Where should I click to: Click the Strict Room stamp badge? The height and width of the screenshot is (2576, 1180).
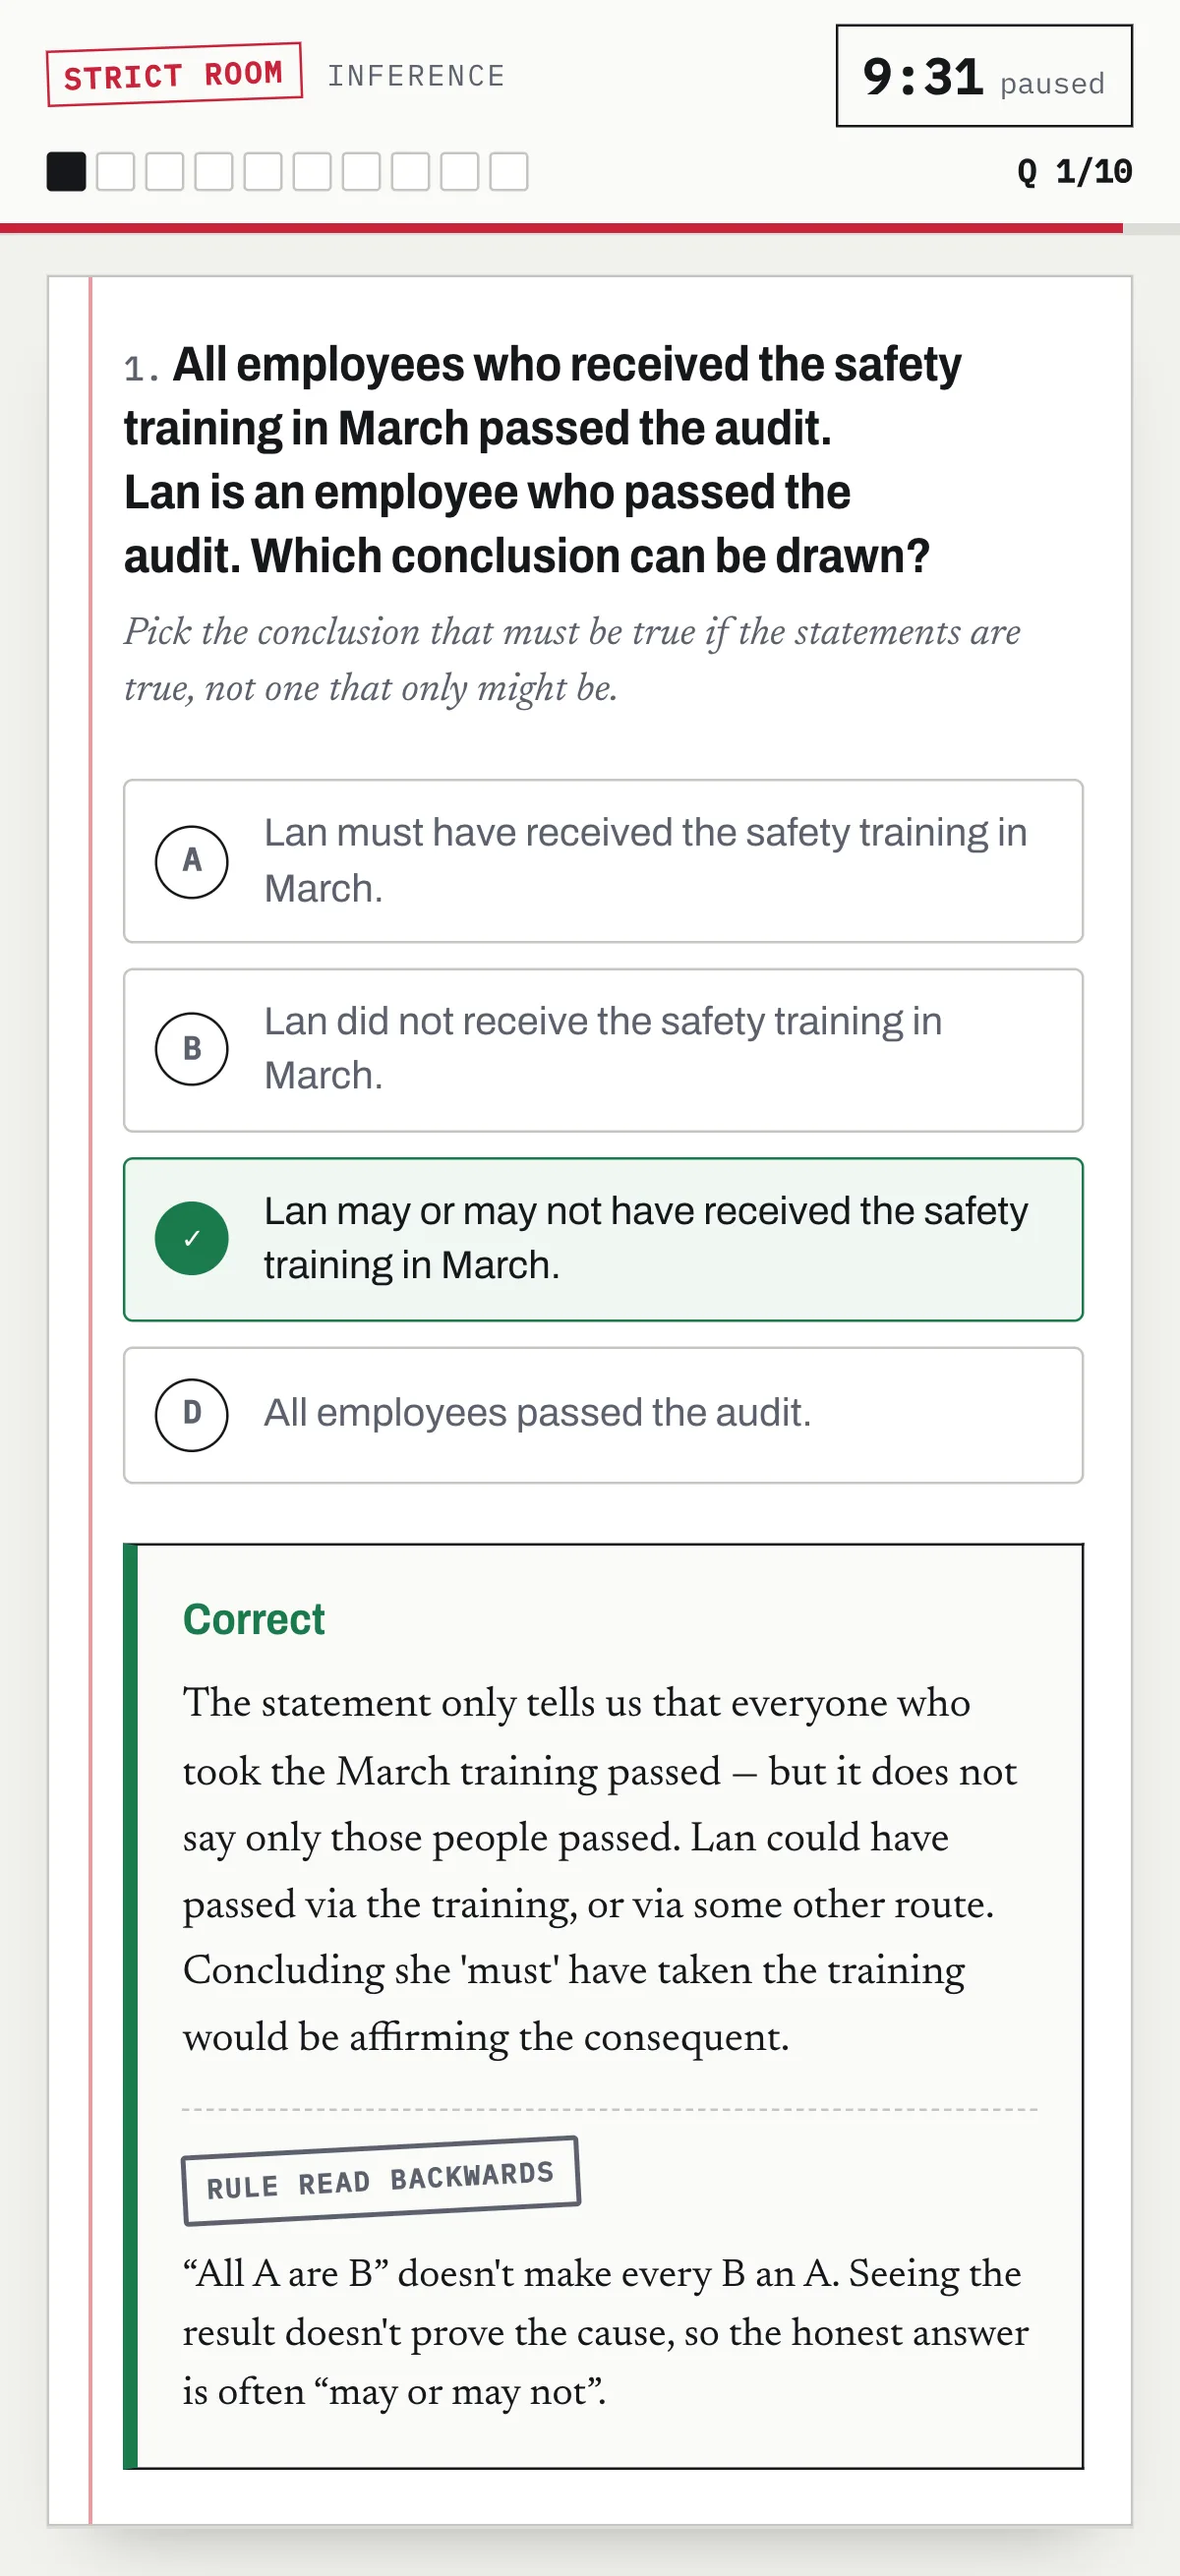[x=174, y=75]
